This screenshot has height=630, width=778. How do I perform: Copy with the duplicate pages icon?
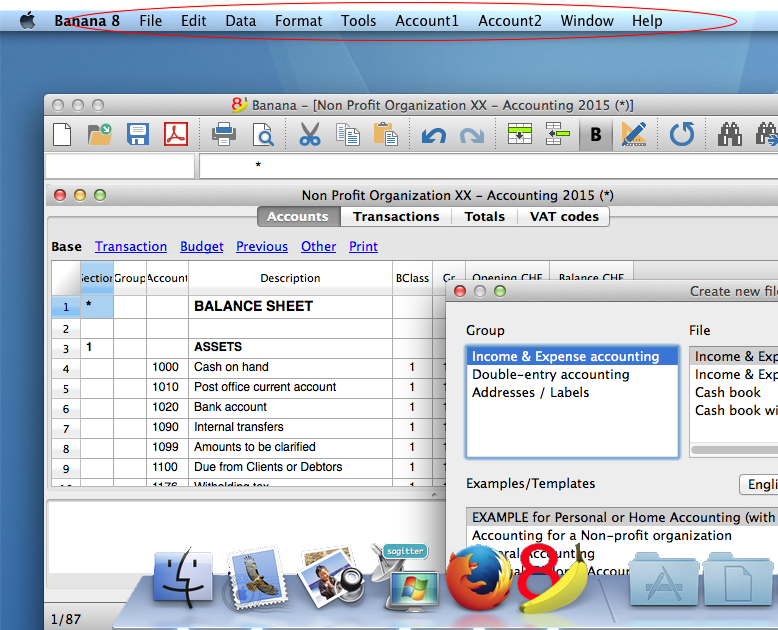(348, 134)
